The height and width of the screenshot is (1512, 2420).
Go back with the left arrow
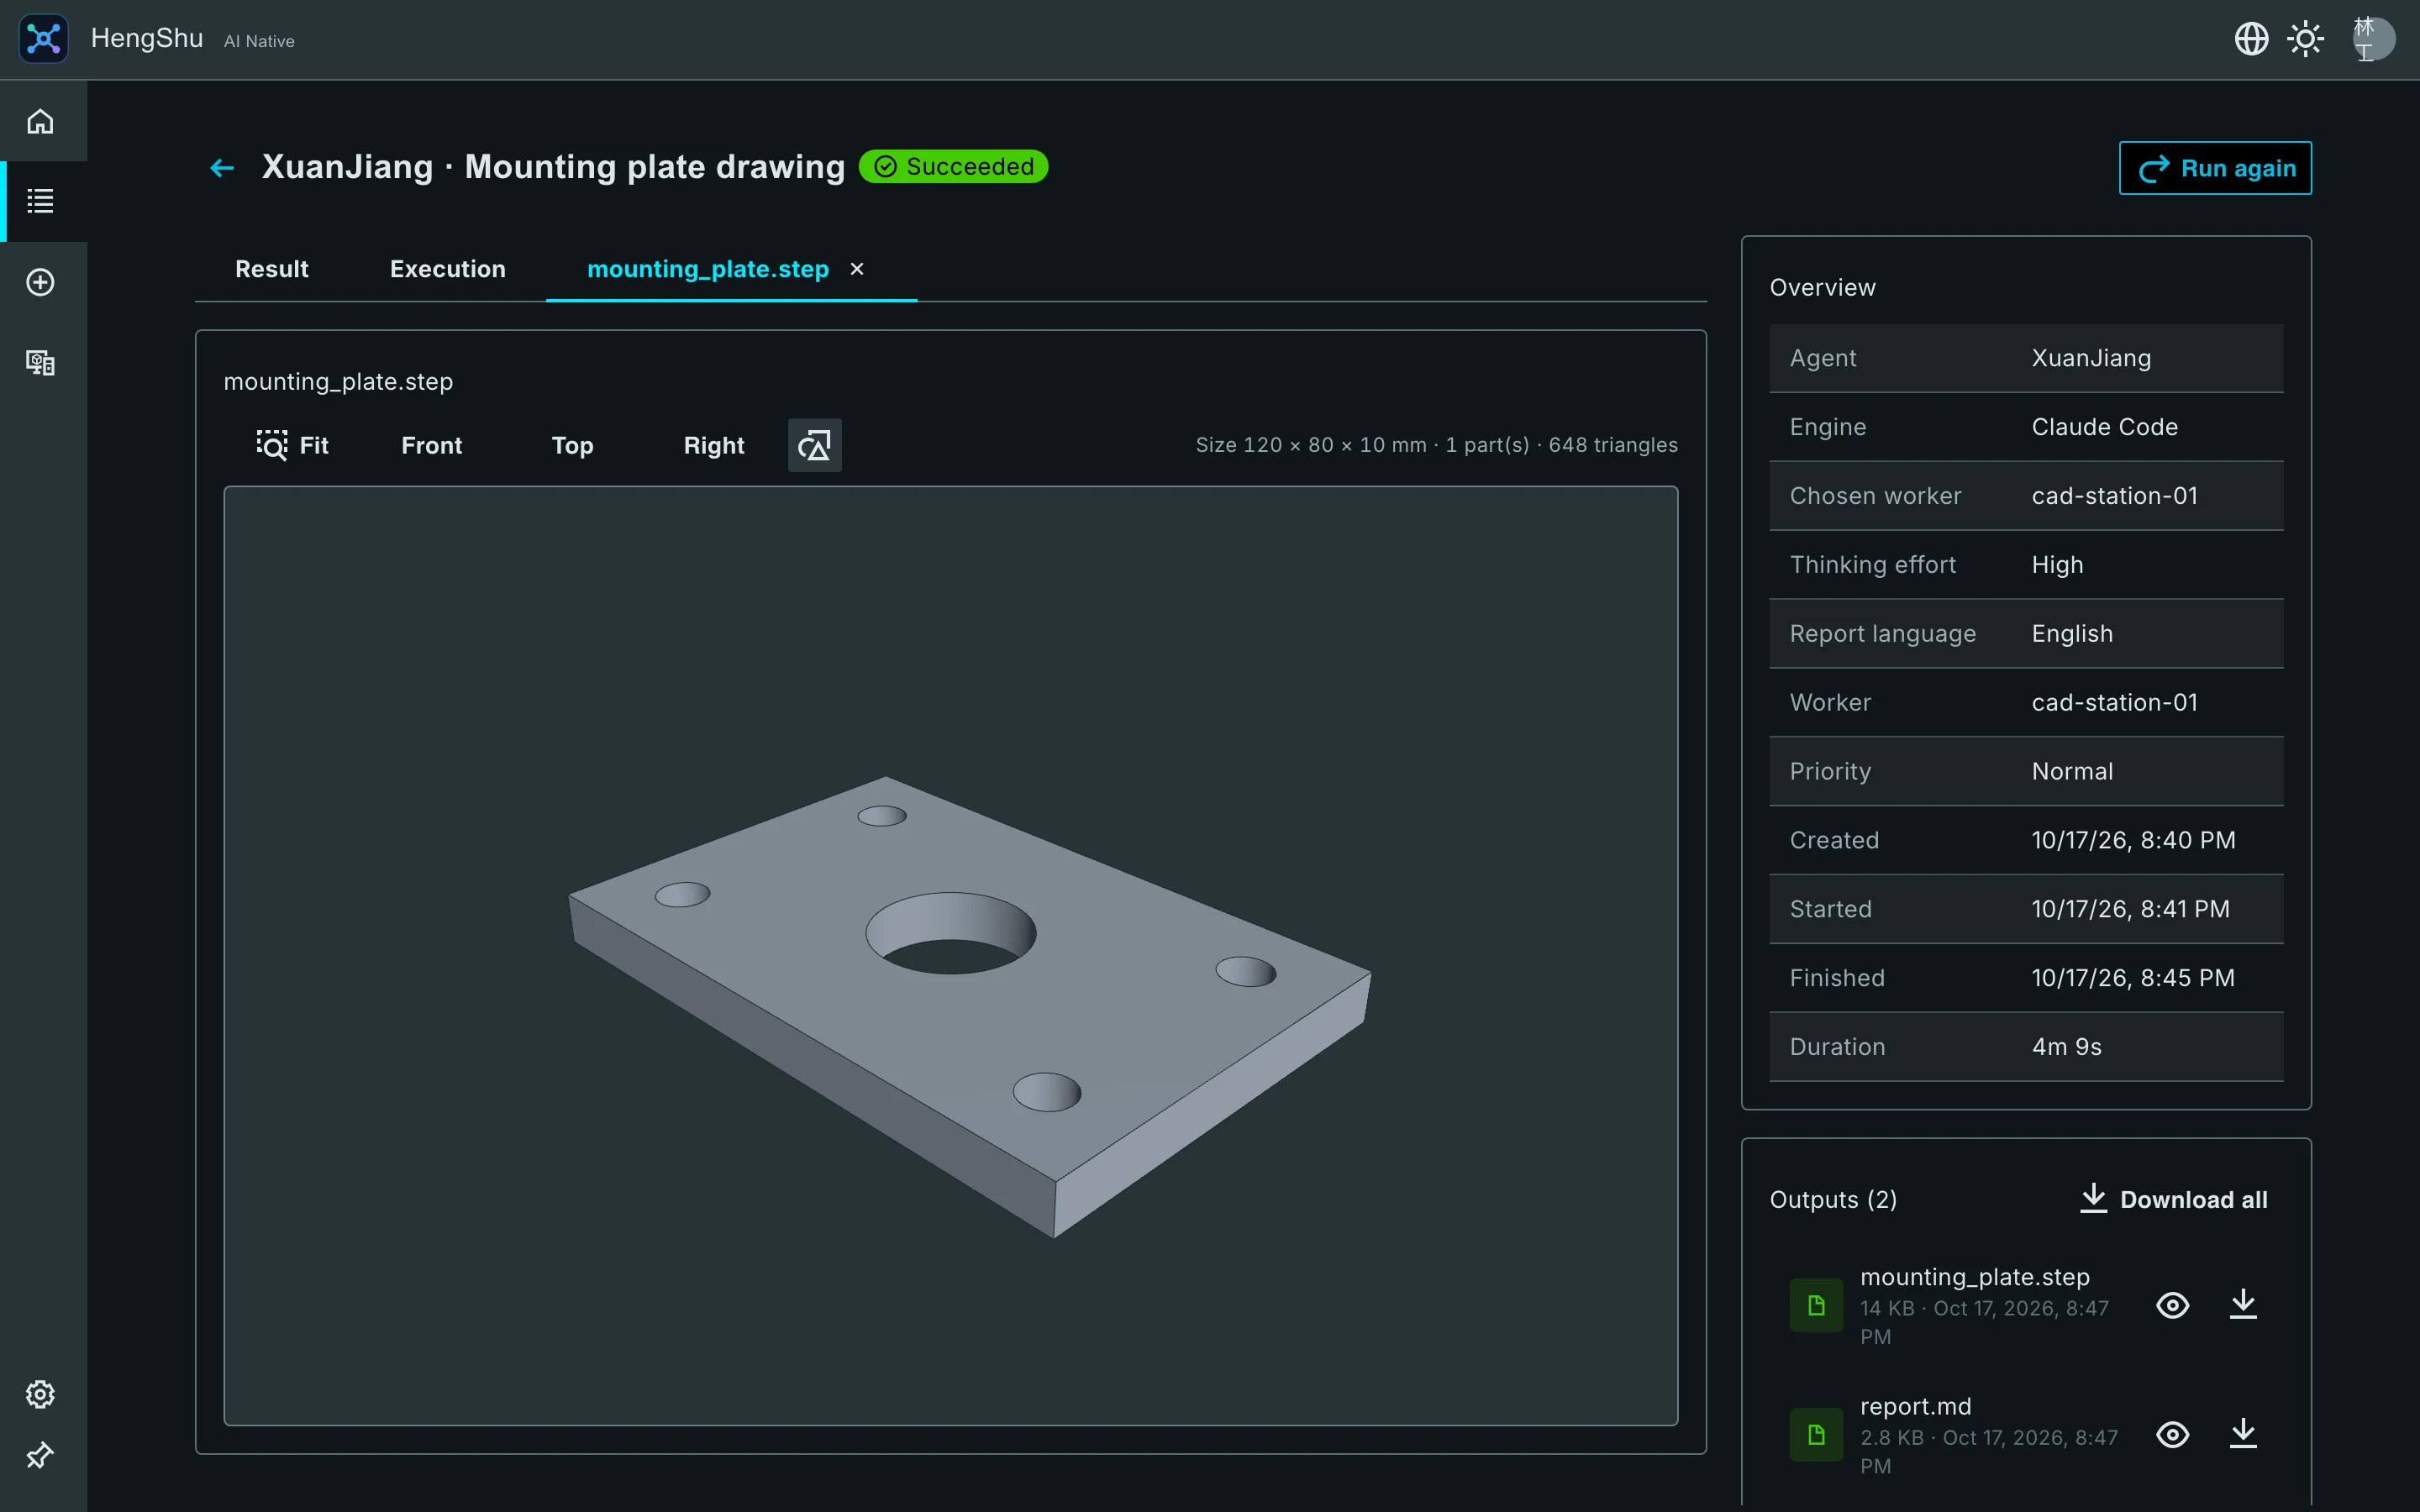[x=222, y=168]
